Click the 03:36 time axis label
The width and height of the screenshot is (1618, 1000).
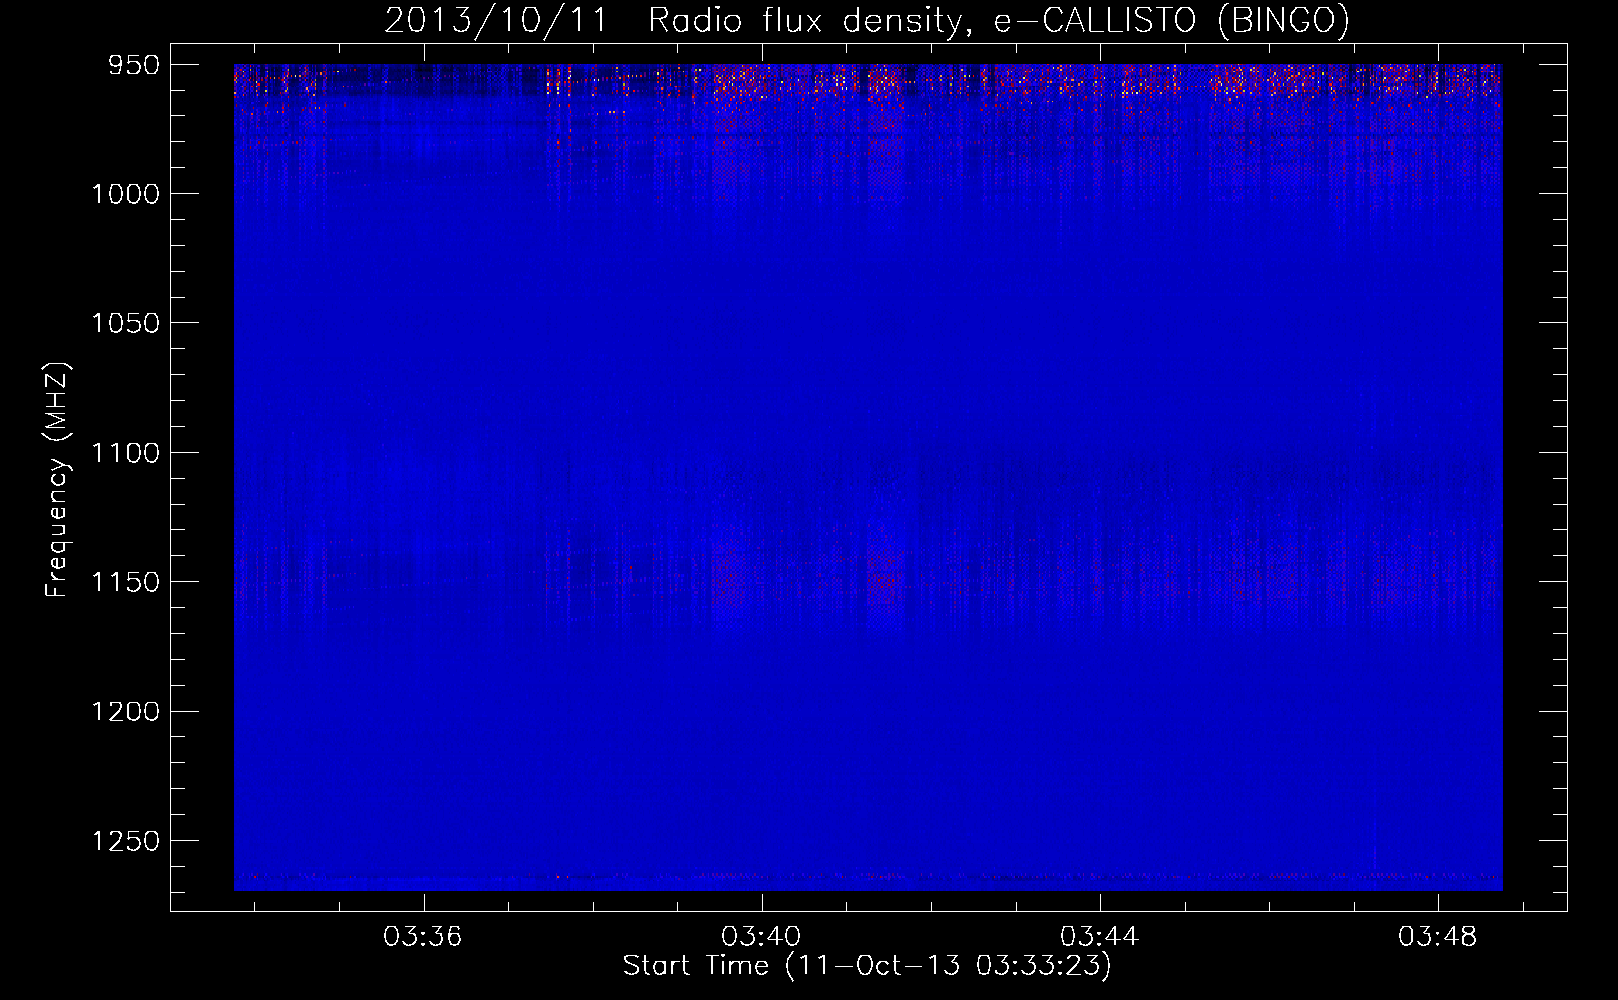point(423,936)
